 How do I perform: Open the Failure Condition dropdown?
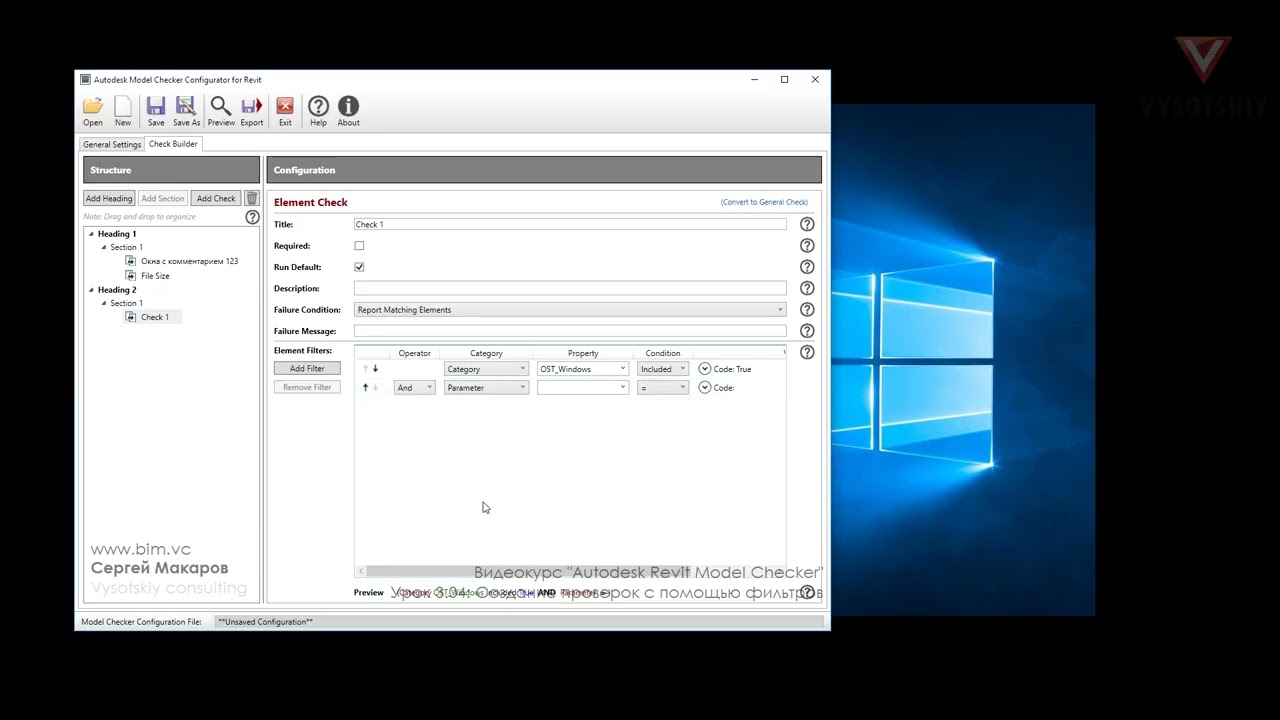[570, 310]
